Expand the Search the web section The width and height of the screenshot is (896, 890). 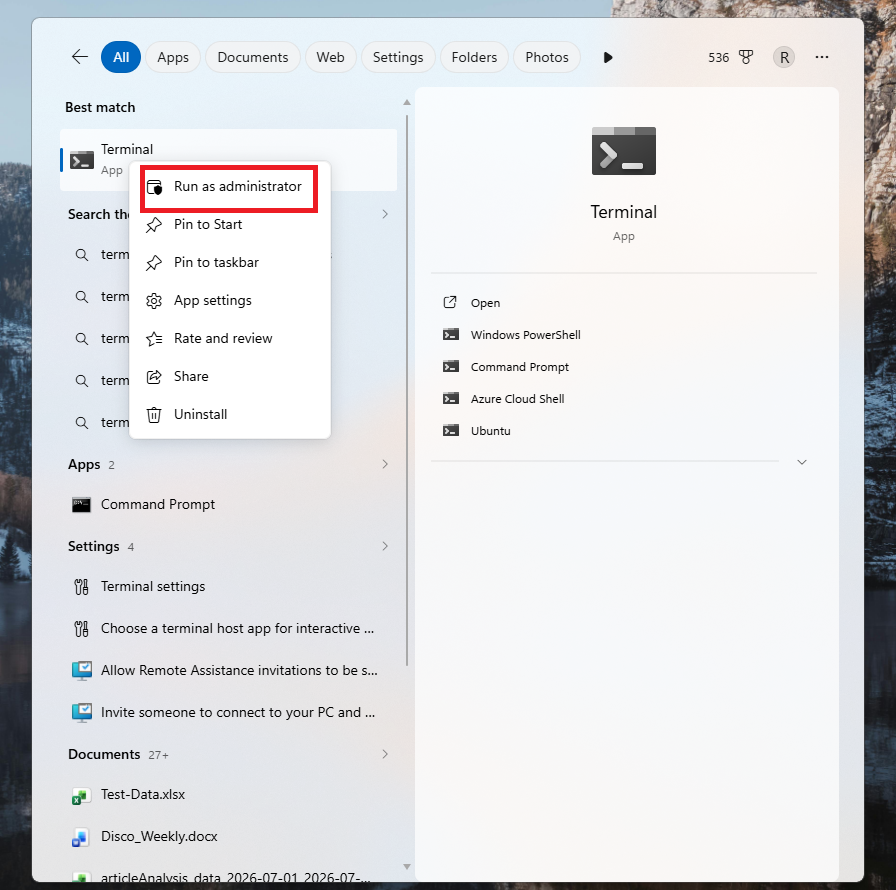pos(385,214)
